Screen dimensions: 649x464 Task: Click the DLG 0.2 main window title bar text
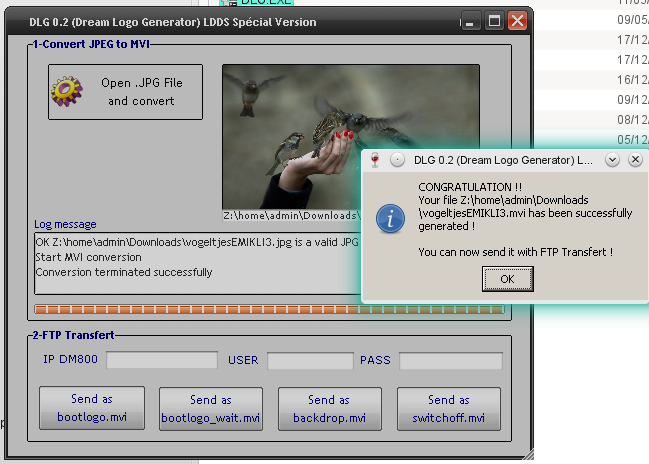coord(173,22)
